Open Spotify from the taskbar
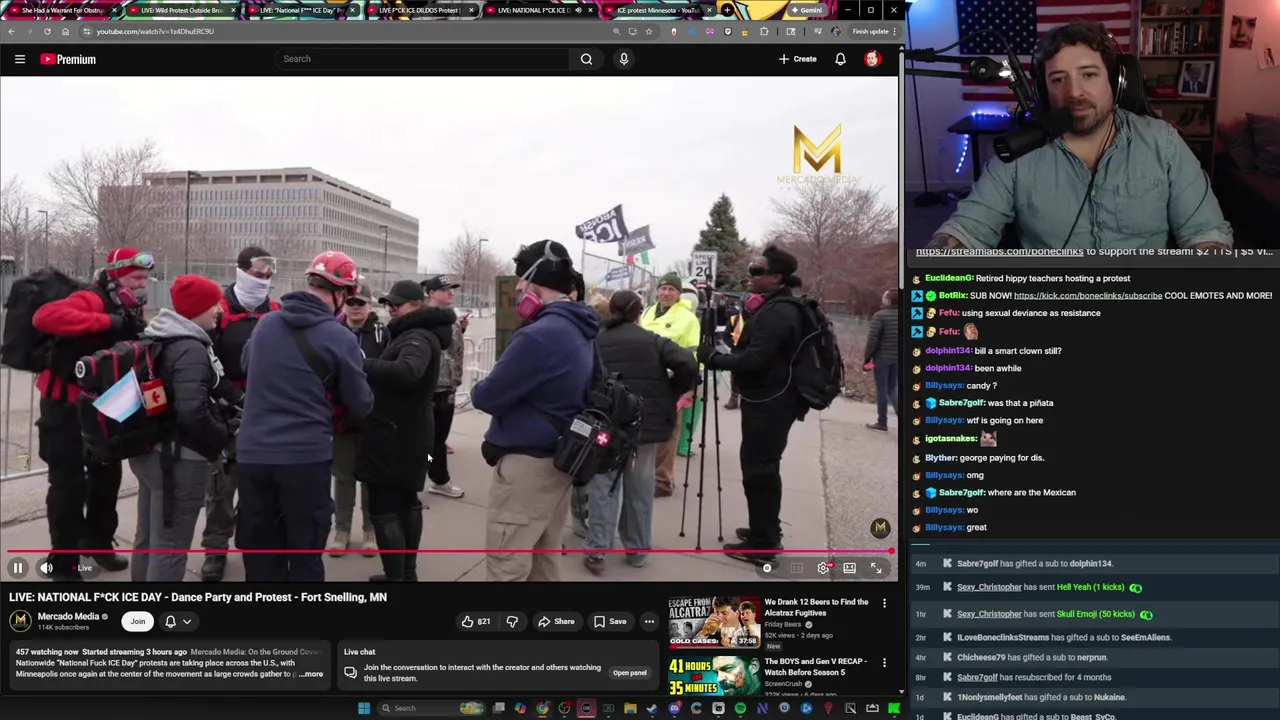This screenshot has height=720, width=1280. point(740,708)
